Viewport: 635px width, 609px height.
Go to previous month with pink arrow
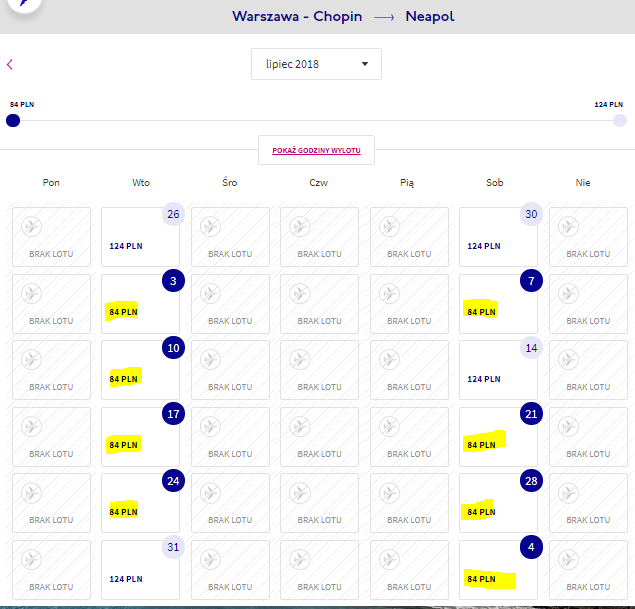pyautogui.click(x=10, y=64)
